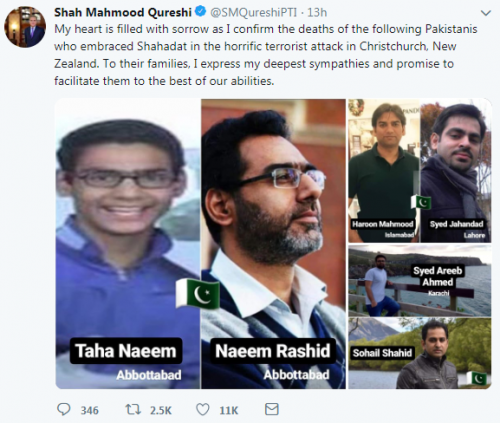This screenshot has width=500, height=423.
Task: Click the 2.5K retweets count
Action: [160, 410]
